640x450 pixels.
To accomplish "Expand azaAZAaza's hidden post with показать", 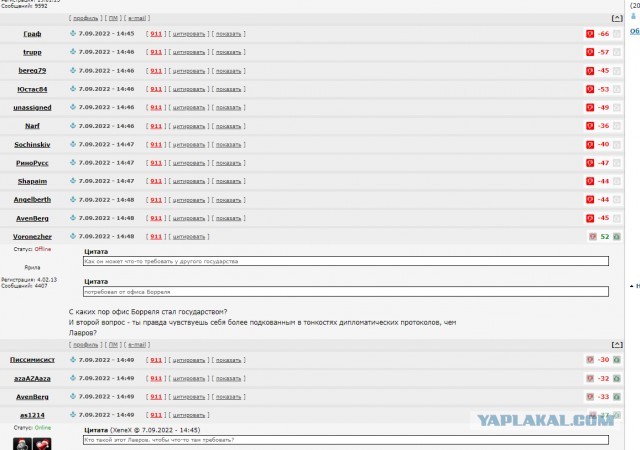I will (x=229, y=379).
